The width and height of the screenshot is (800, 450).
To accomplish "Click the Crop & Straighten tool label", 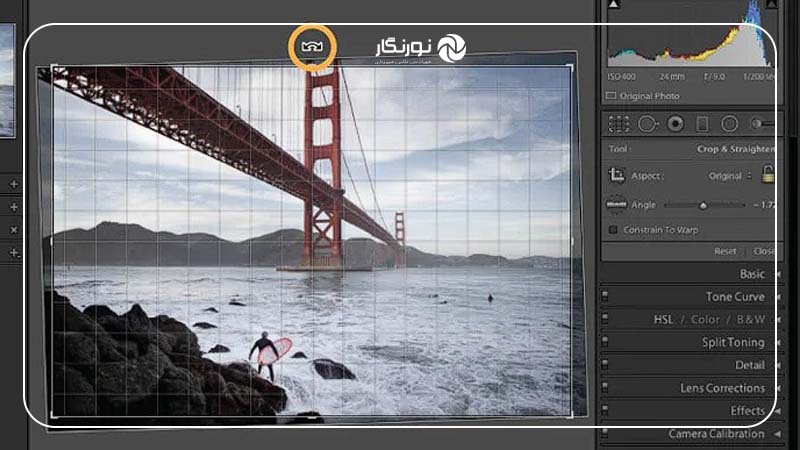I will click(x=736, y=149).
